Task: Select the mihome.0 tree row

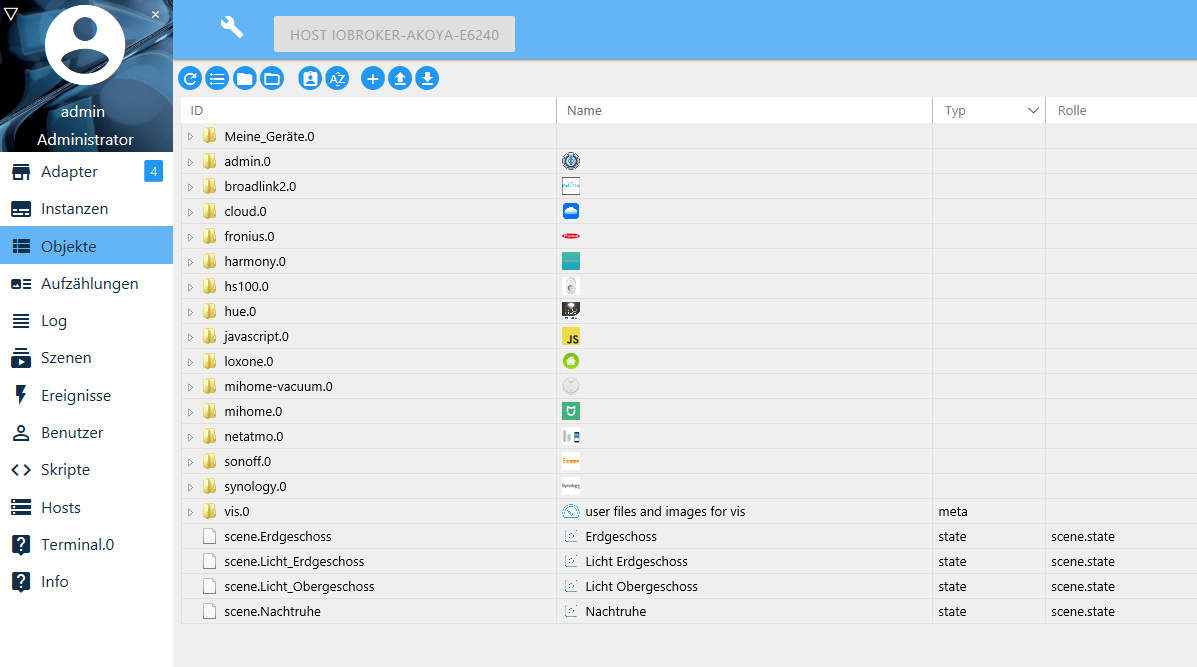Action: tap(689, 411)
